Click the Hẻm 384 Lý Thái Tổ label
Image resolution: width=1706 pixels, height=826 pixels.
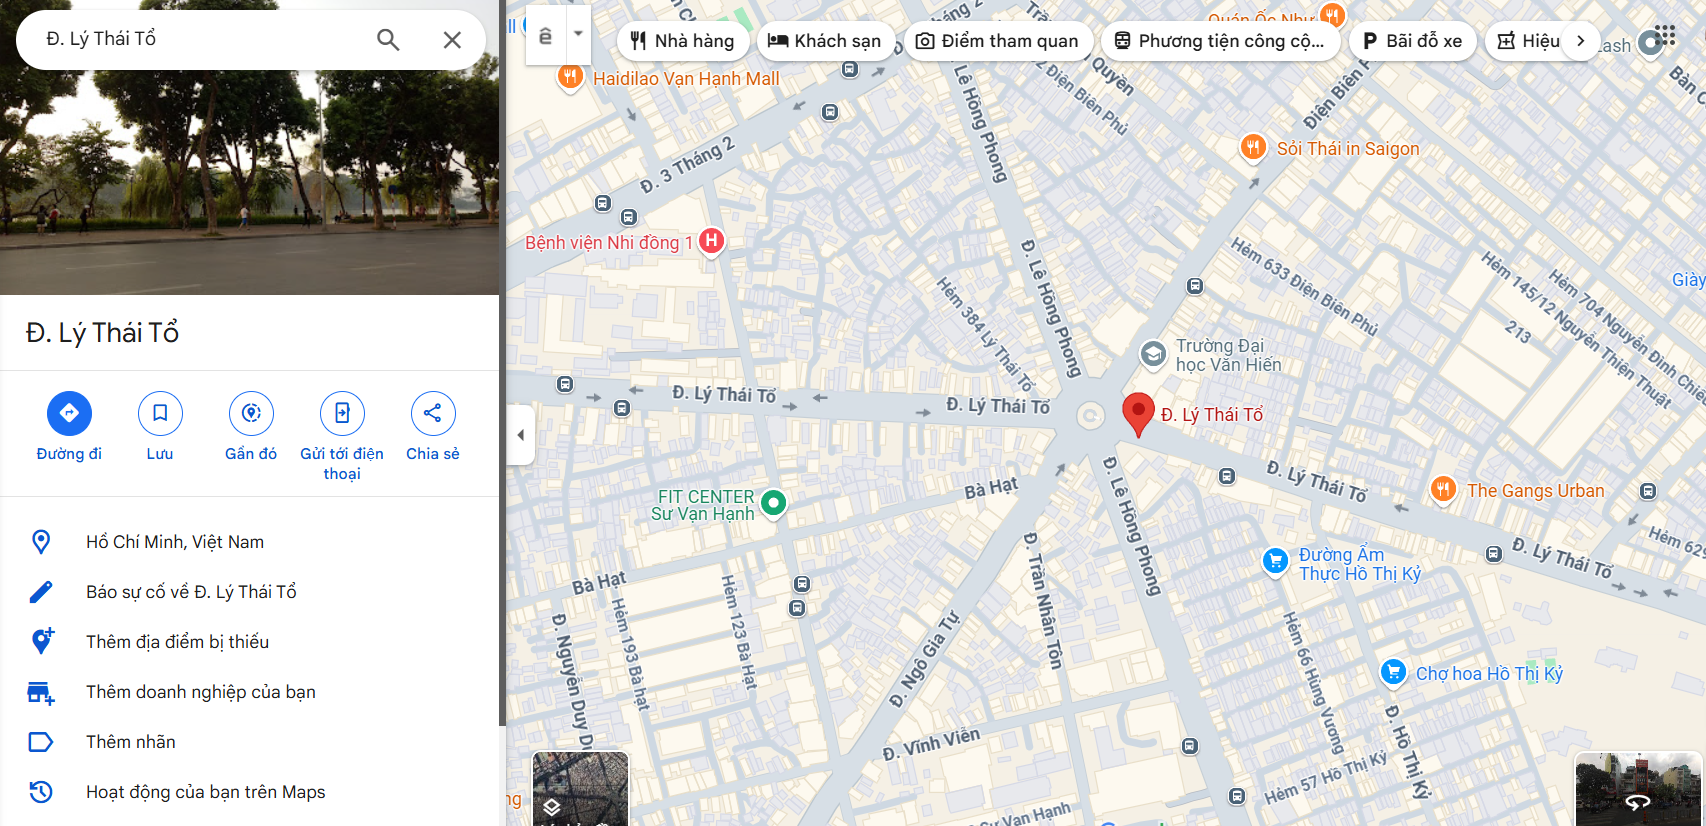tap(985, 334)
